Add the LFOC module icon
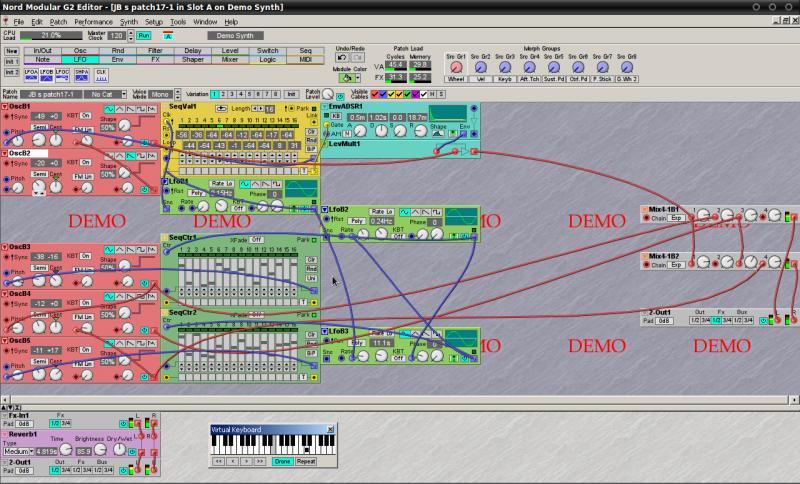 (x=62, y=75)
